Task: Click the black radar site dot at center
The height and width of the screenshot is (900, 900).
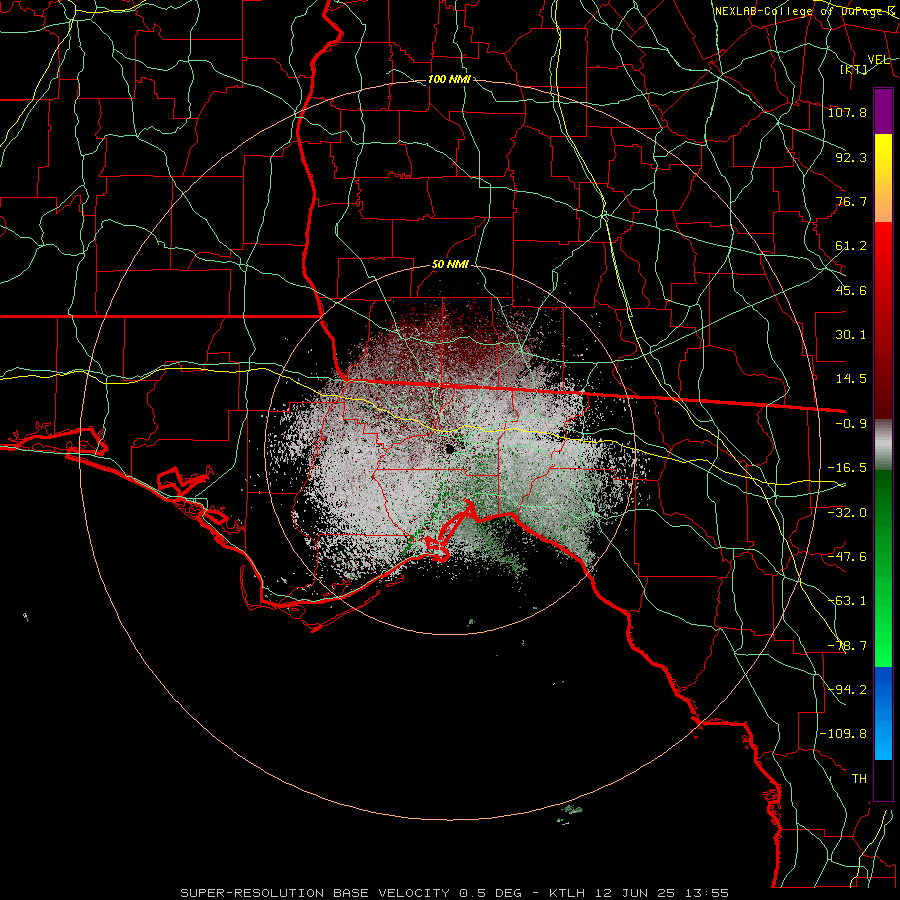Action: [449, 449]
